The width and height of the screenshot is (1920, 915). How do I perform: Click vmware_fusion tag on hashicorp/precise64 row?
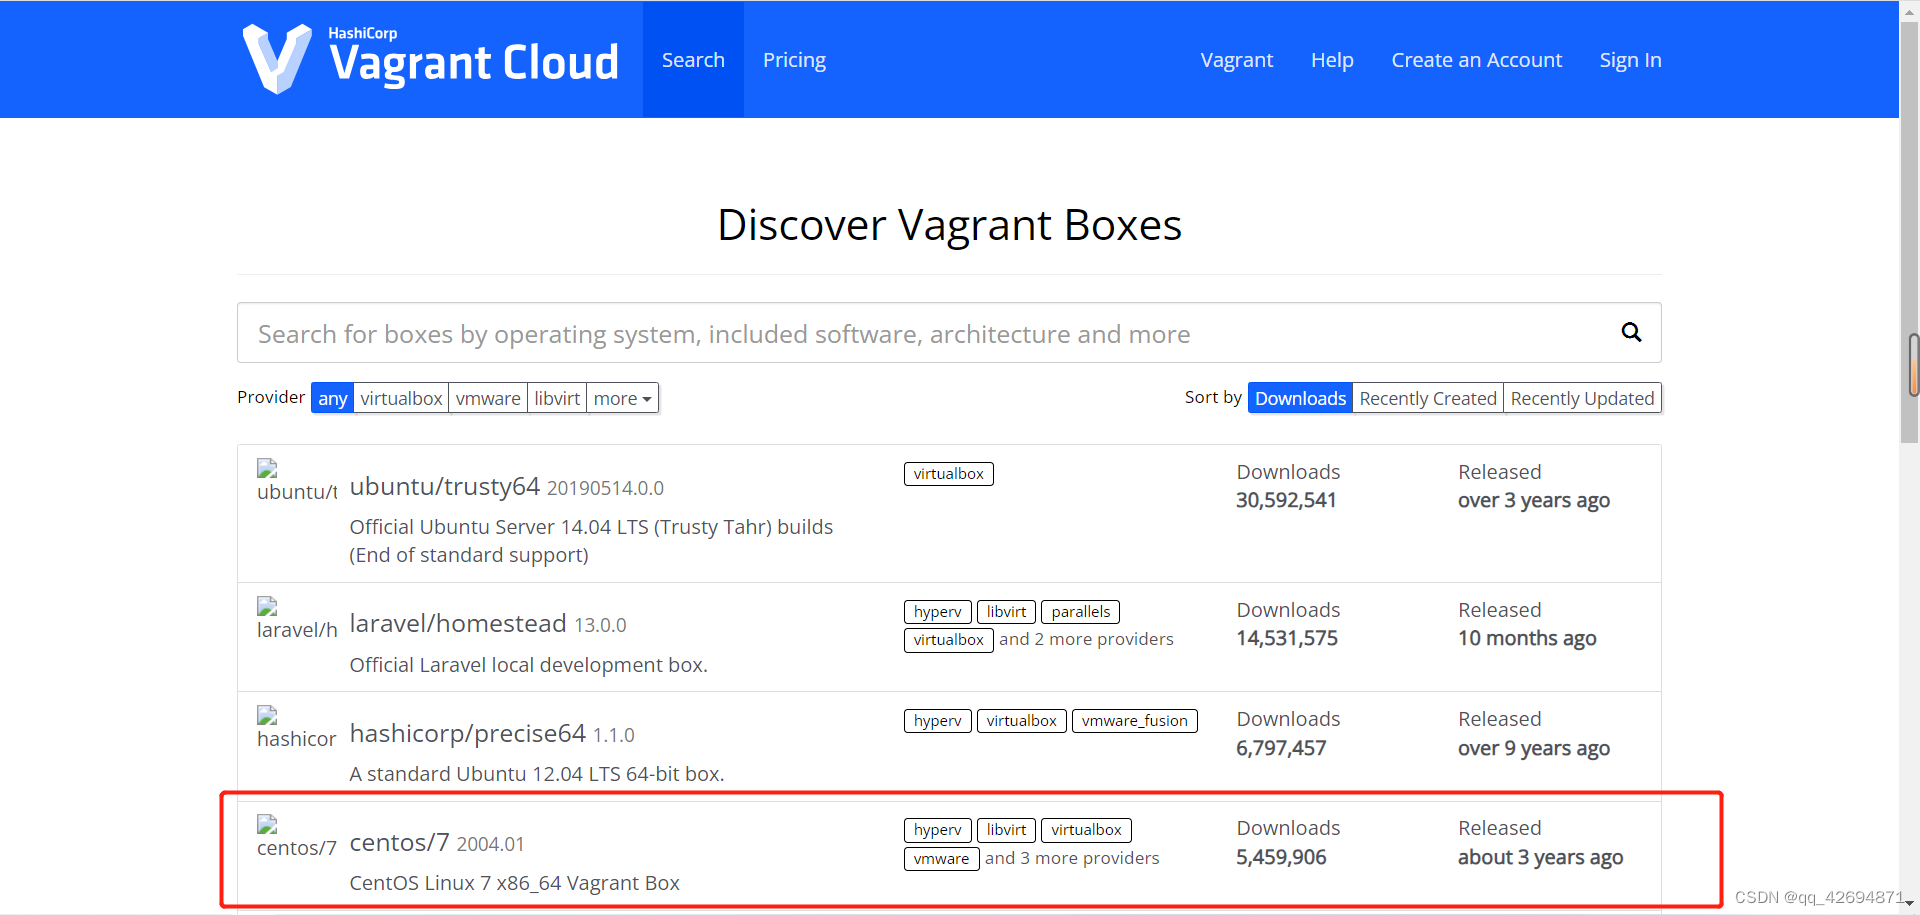pos(1134,721)
